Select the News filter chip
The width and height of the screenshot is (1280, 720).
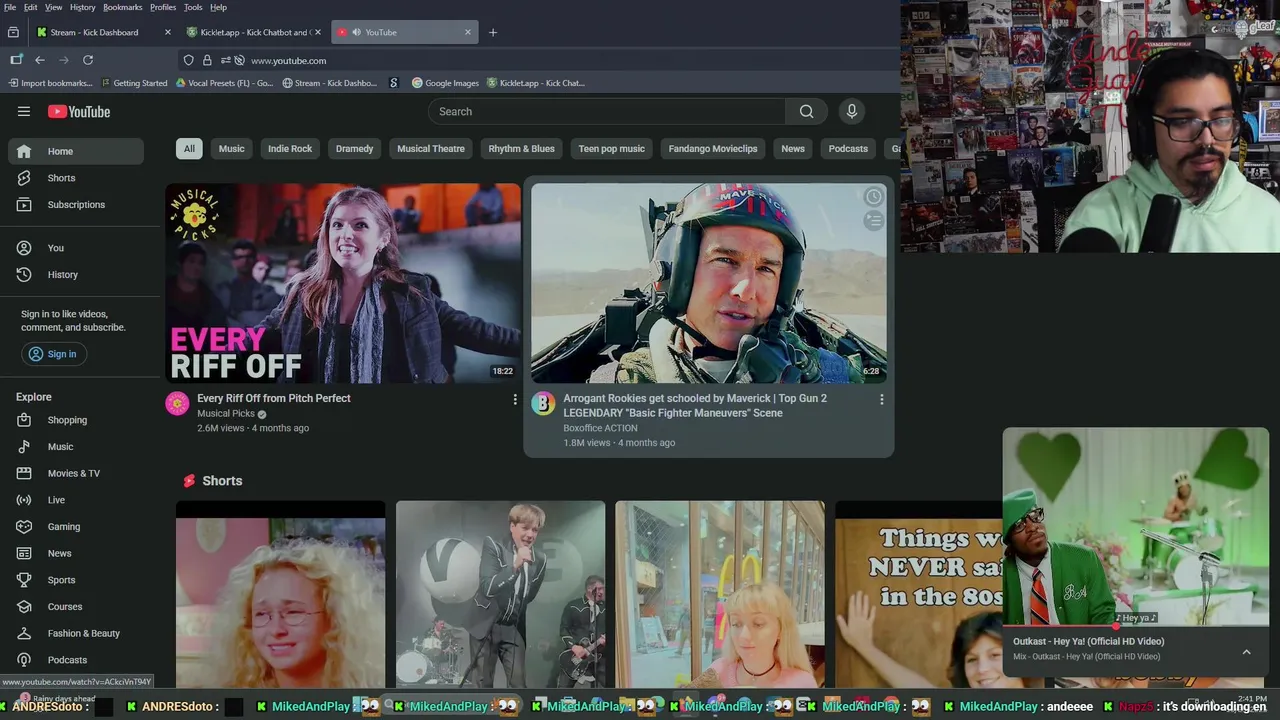[x=793, y=149]
